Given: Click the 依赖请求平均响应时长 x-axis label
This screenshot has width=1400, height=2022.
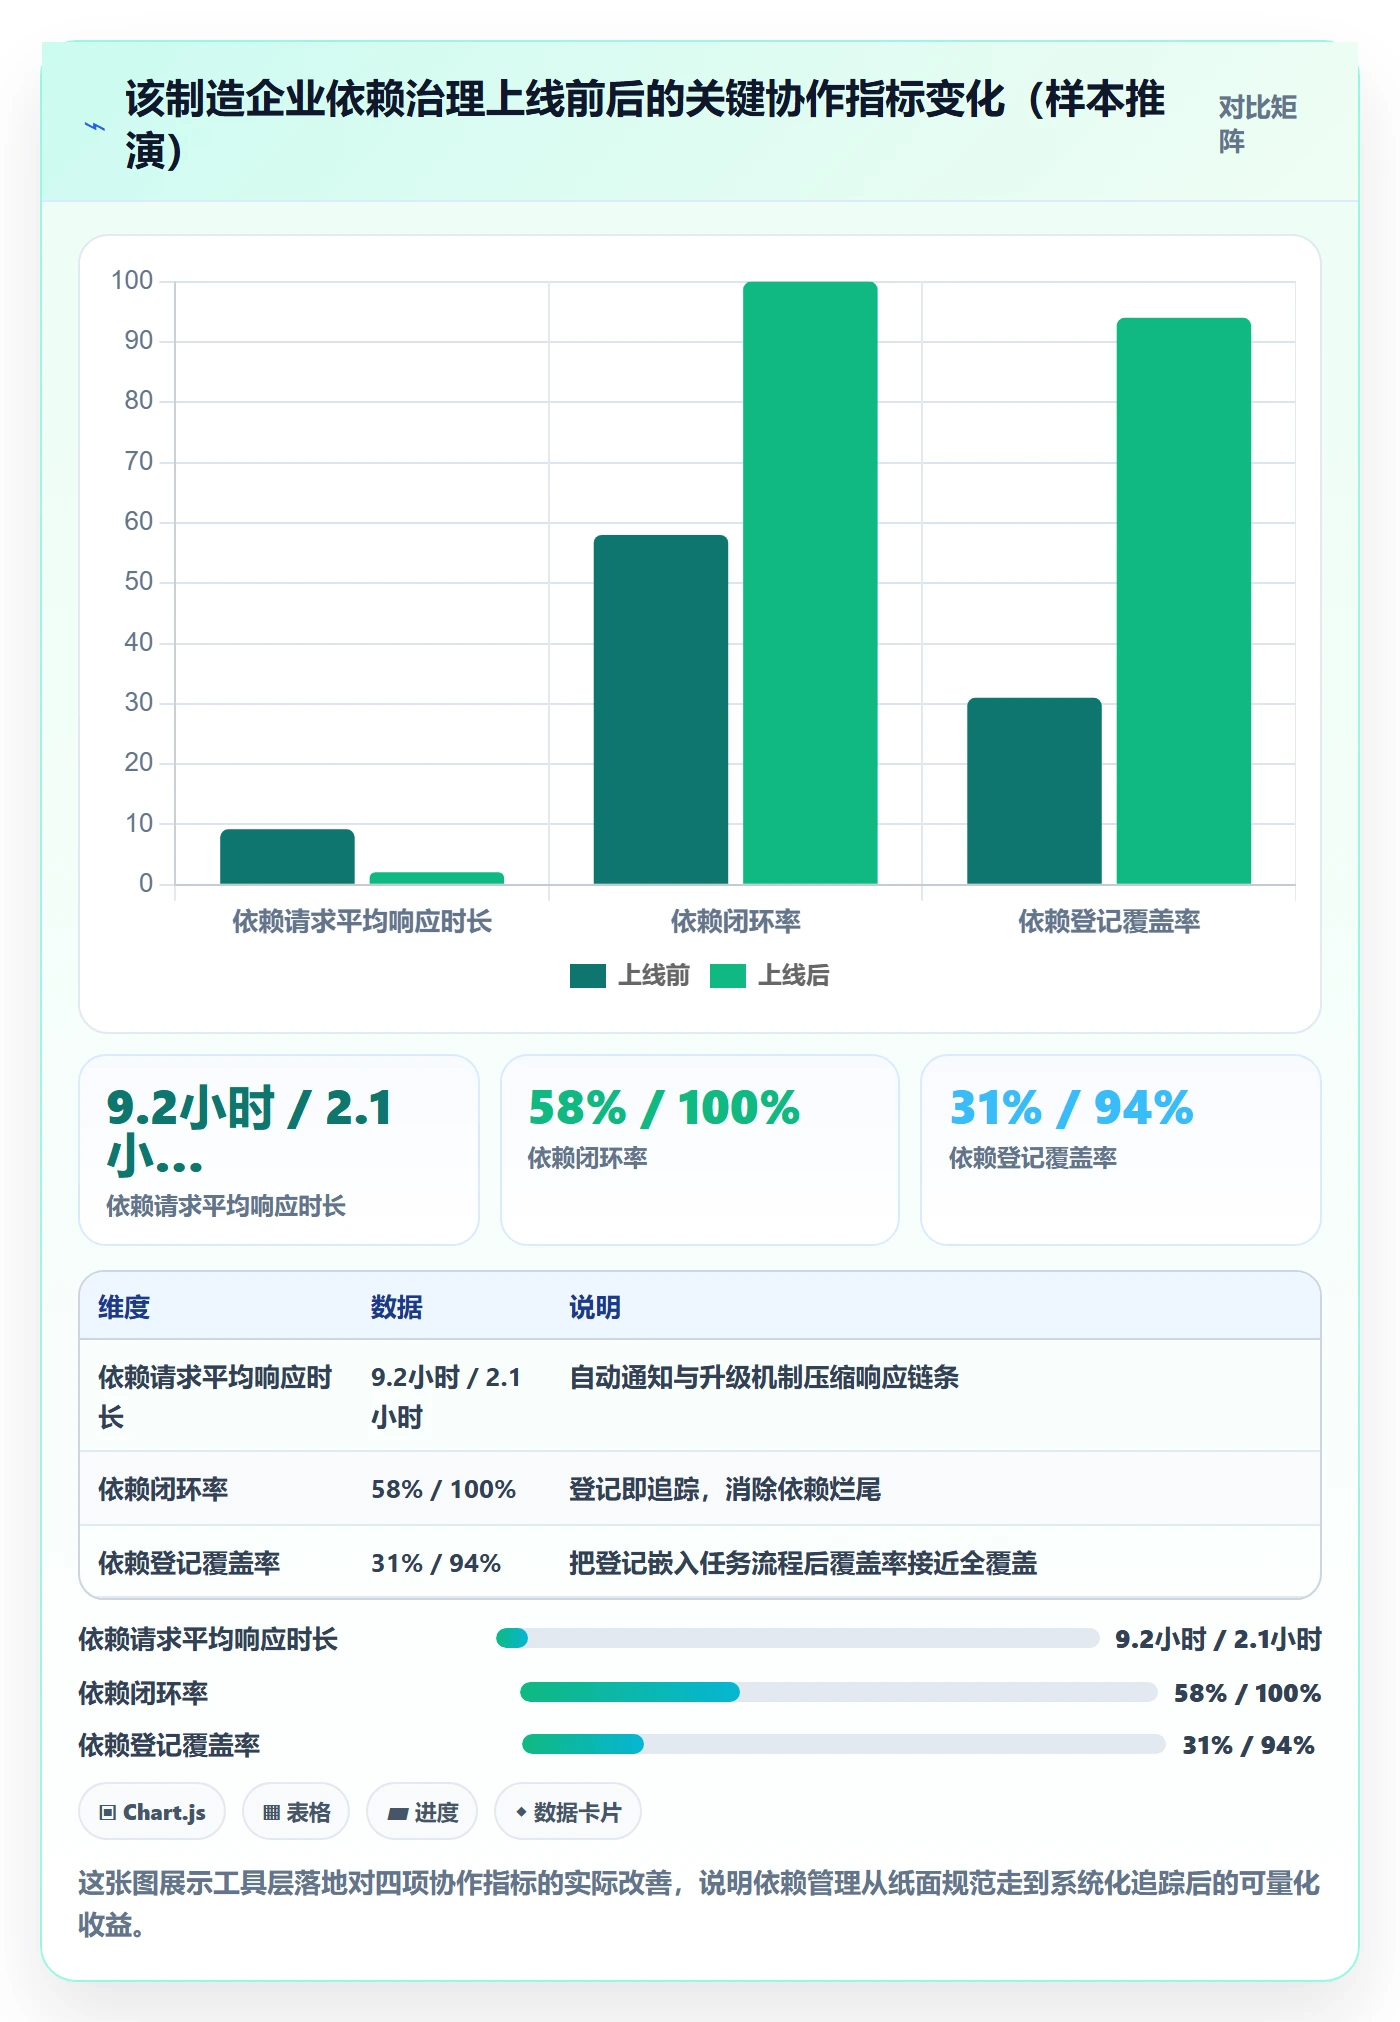Looking at the screenshot, I should [x=362, y=921].
